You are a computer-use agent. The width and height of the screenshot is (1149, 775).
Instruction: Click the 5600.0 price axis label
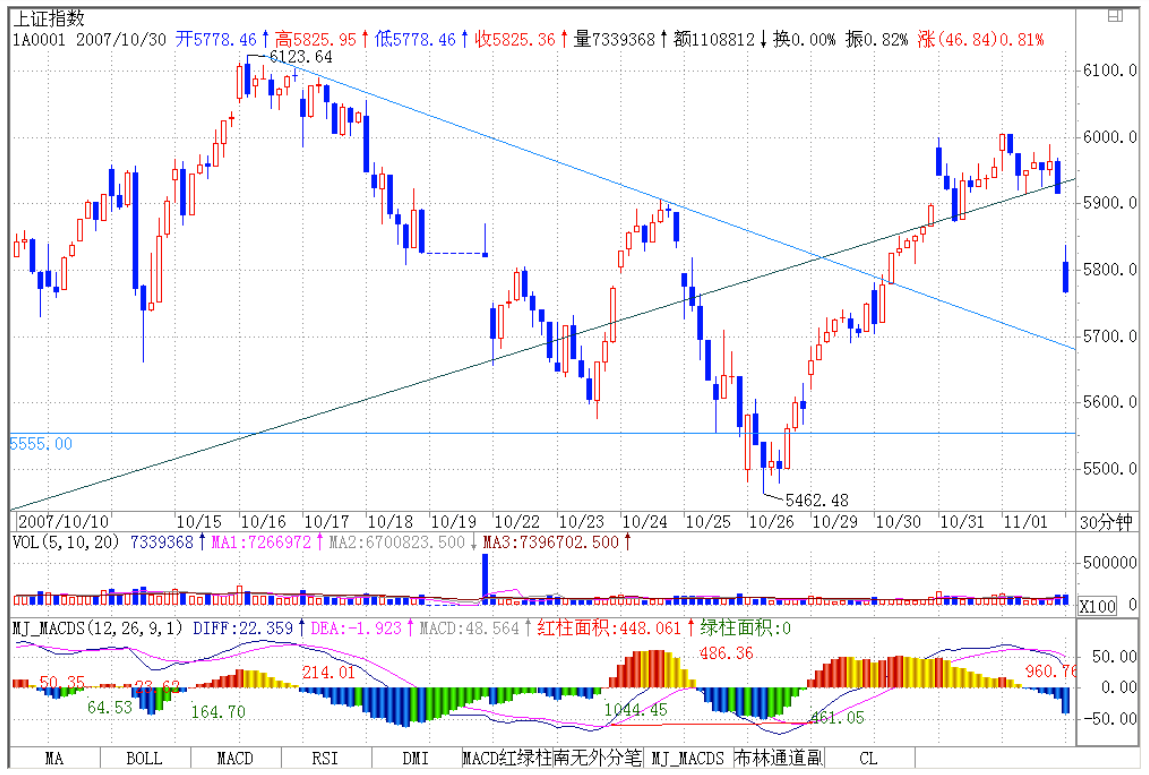pyautogui.click(x=1110, y=402)
